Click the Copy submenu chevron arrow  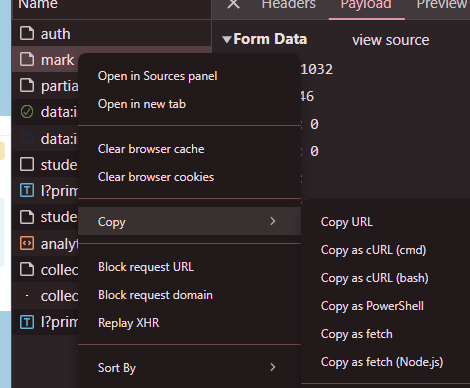(273, 221)
